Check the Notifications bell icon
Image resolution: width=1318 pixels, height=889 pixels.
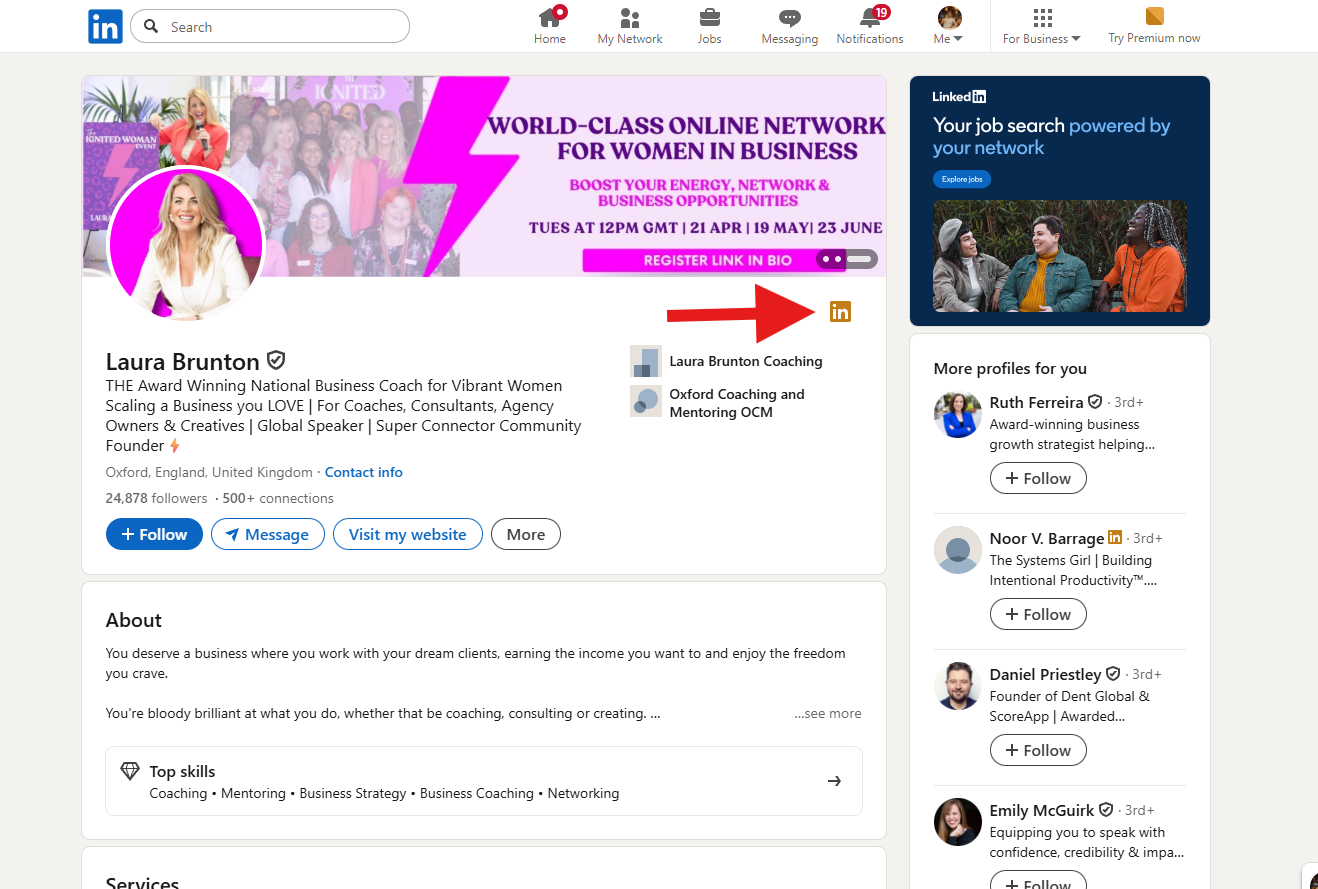pyautogui.click(x=870, y=18)
